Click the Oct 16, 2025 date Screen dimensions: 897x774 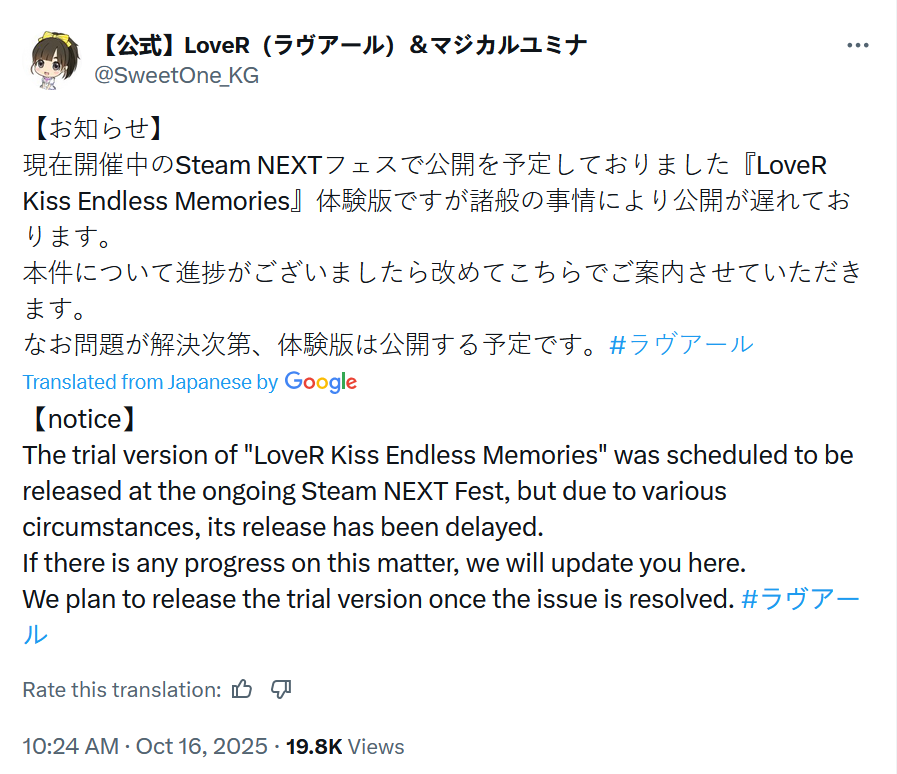pyautogui.click(x=202, y=746)
